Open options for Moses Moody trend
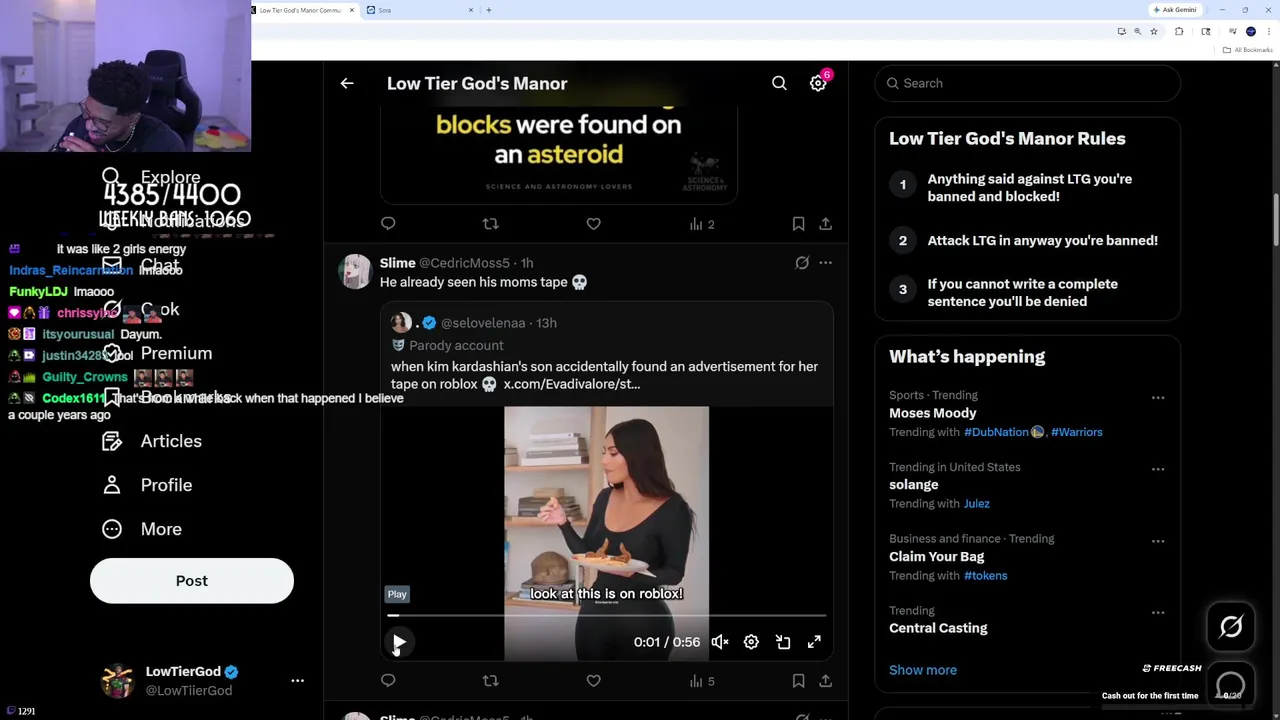The height and width of the screenshot is (720, 1280). [1158, 397]
